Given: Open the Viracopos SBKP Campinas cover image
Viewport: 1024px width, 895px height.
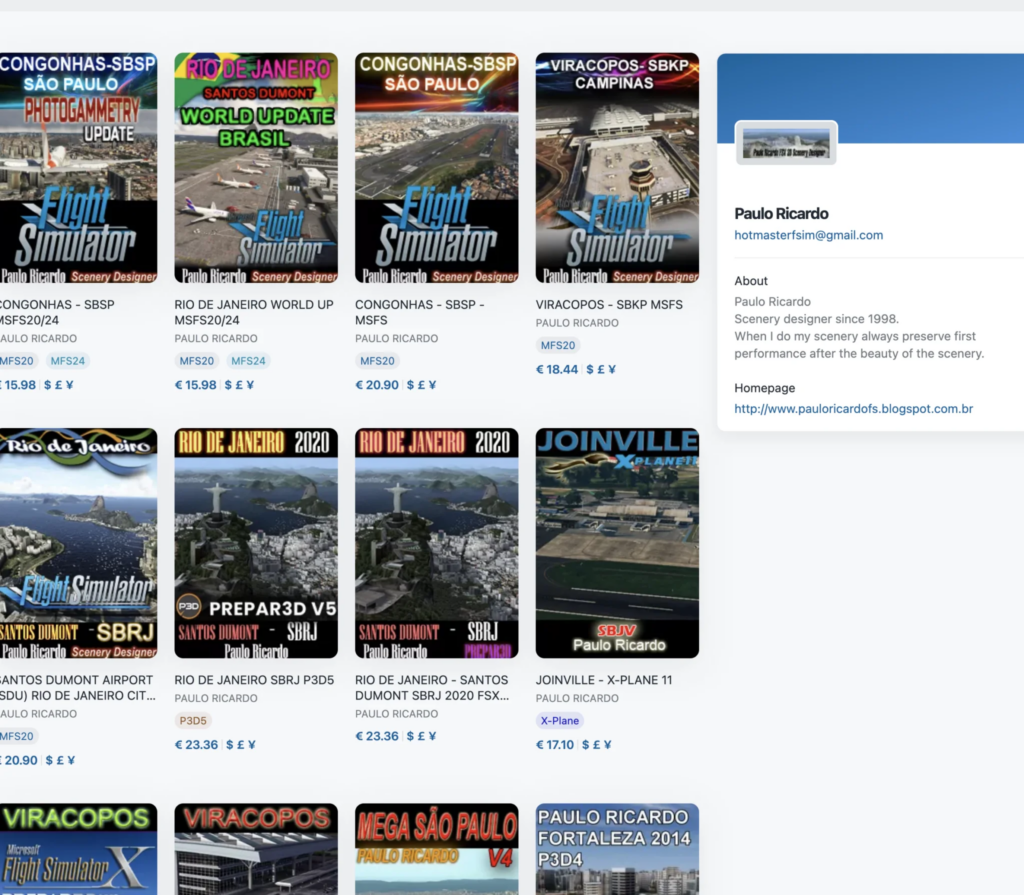Looking at the screenshot, I should pyautogui.click(x=617, y=168).
